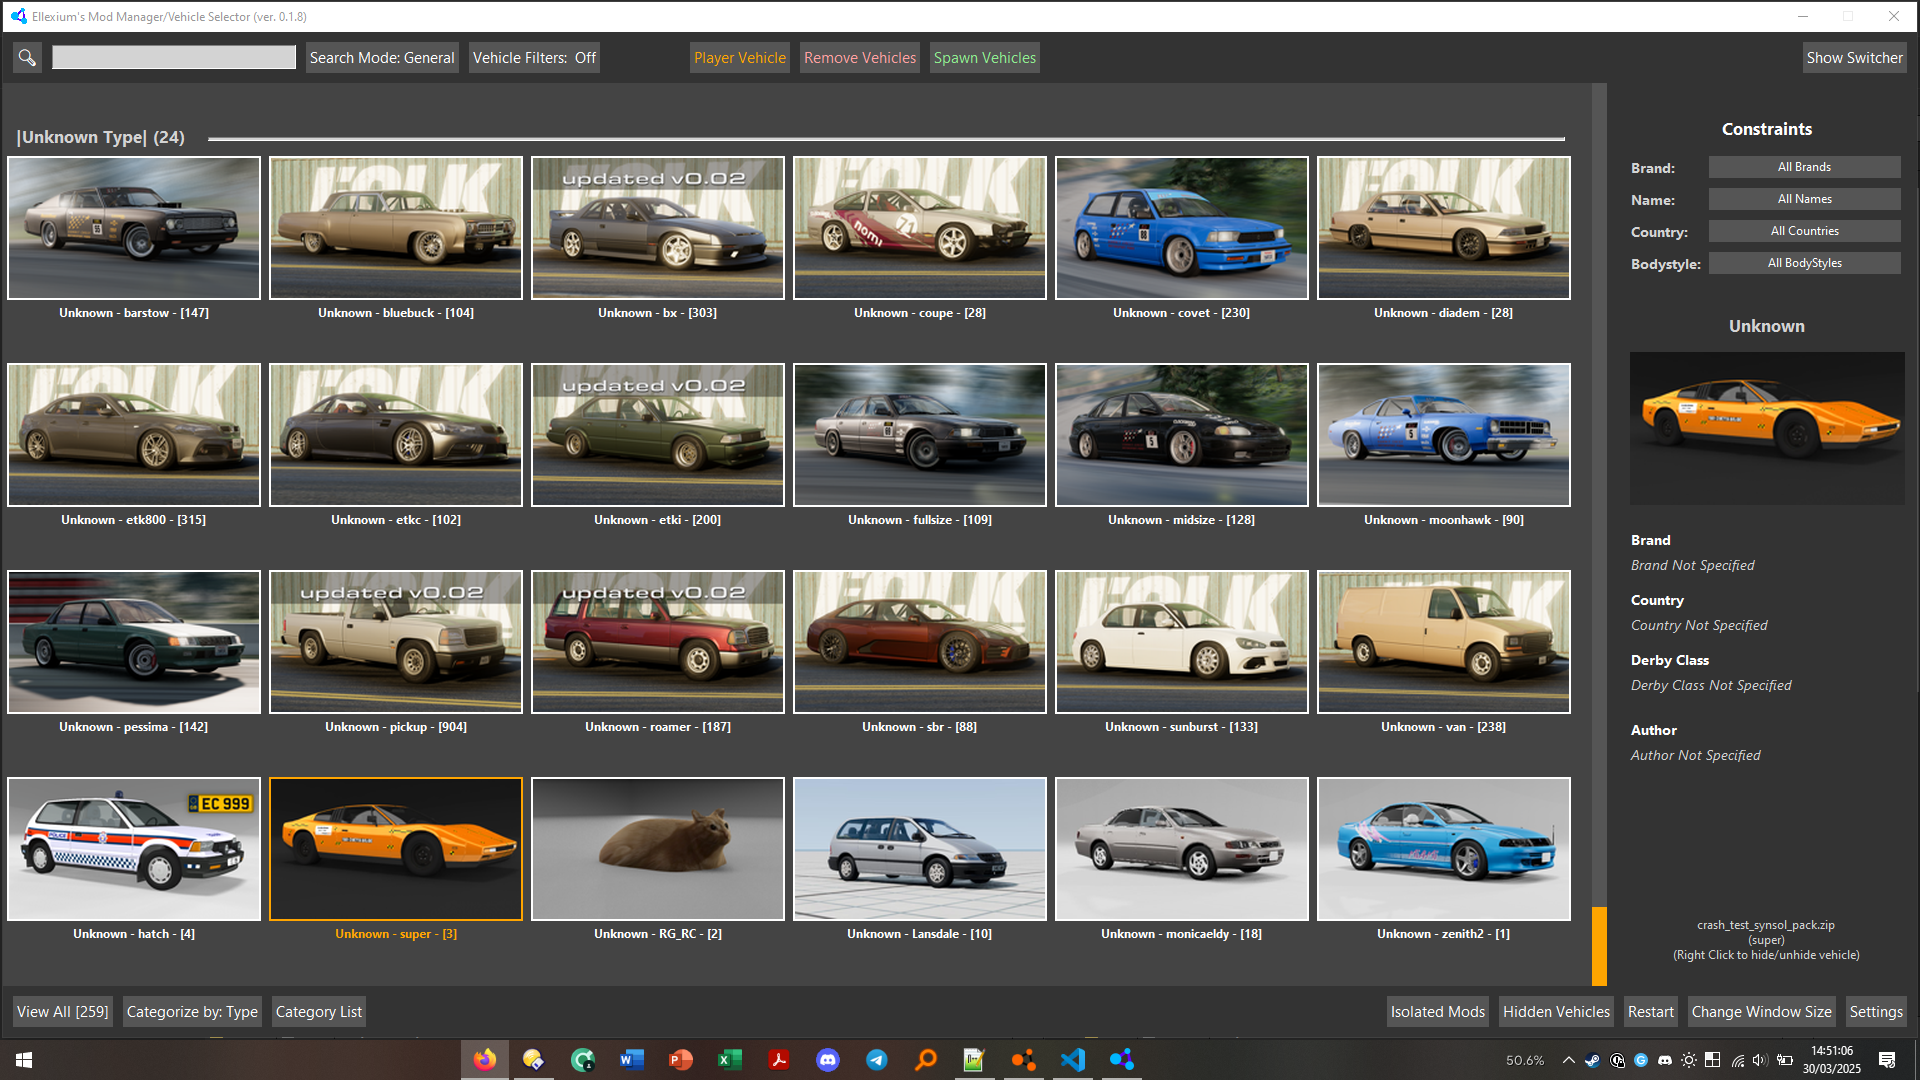Image resolution: width=1920 pixels, height=1080 pixels.
Task: Click the orange vehicle list scrollbar
Action: point(1599,945)
